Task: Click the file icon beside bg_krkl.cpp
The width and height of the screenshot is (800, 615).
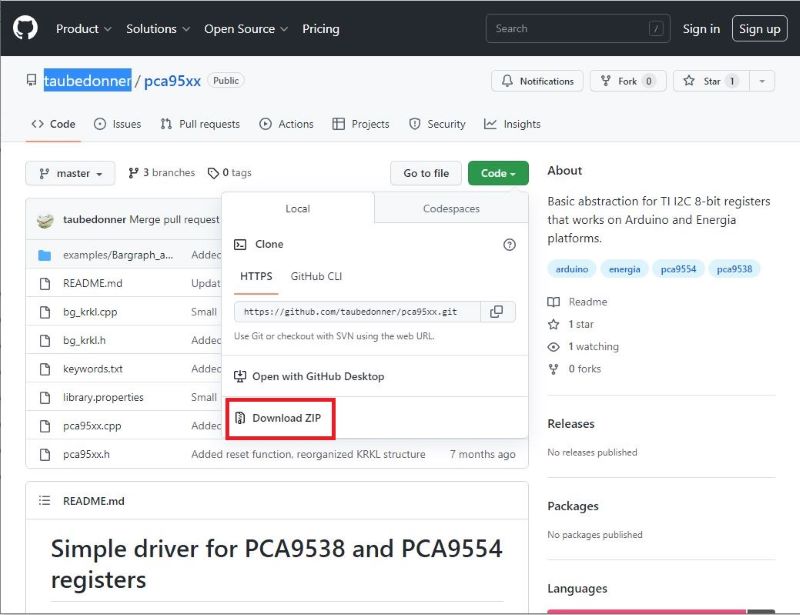Action: [45, 312]
